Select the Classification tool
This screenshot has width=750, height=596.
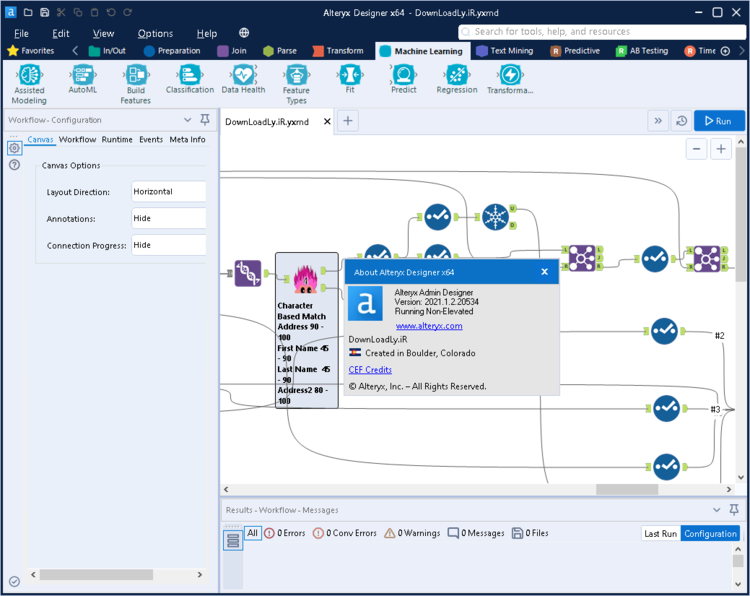point(190,79)
